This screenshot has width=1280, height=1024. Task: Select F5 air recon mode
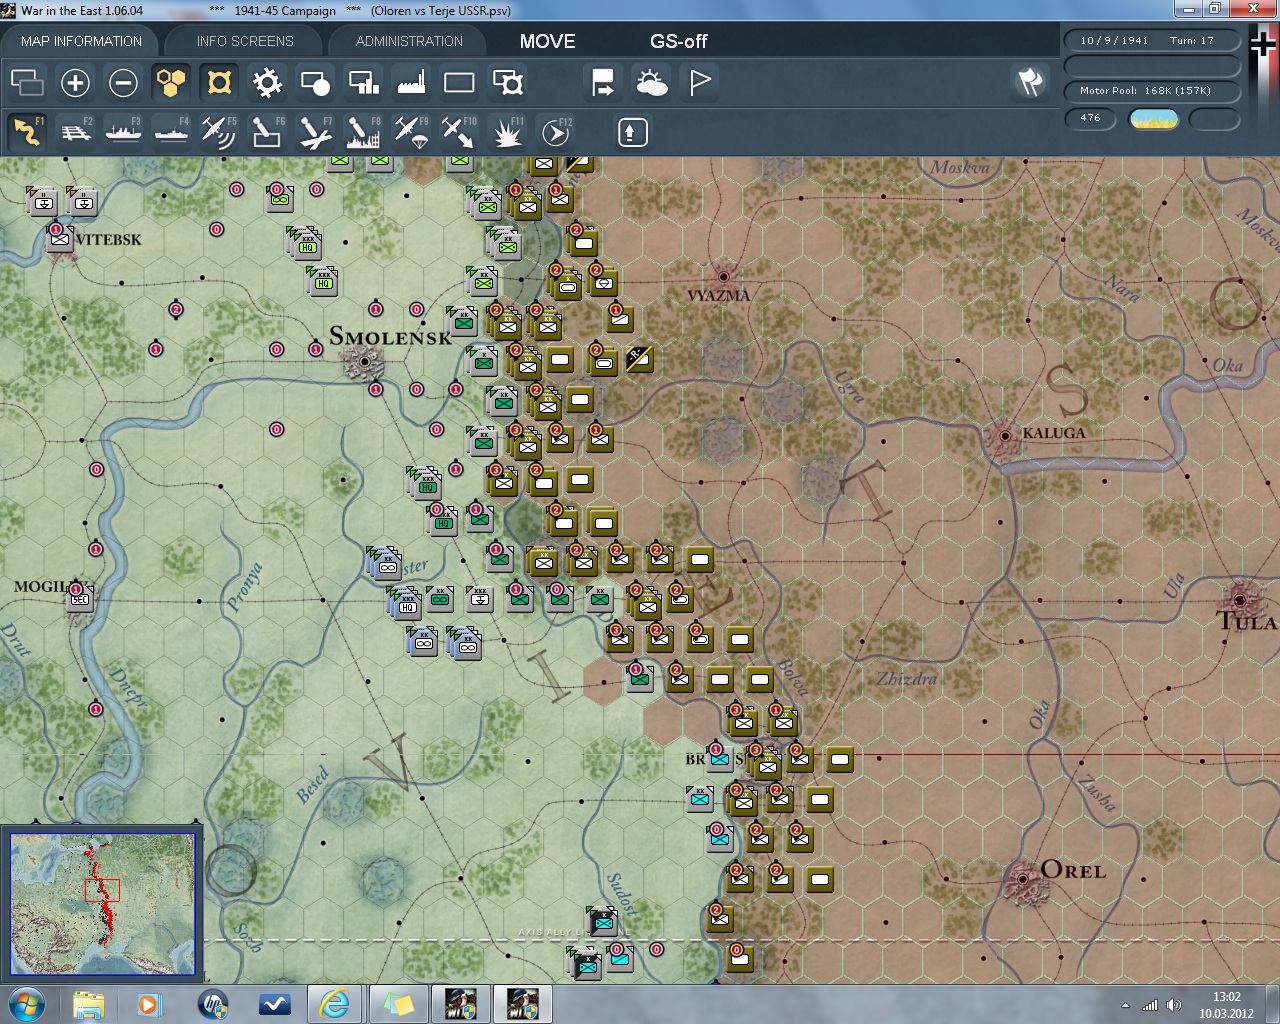(x=218, y=132)
